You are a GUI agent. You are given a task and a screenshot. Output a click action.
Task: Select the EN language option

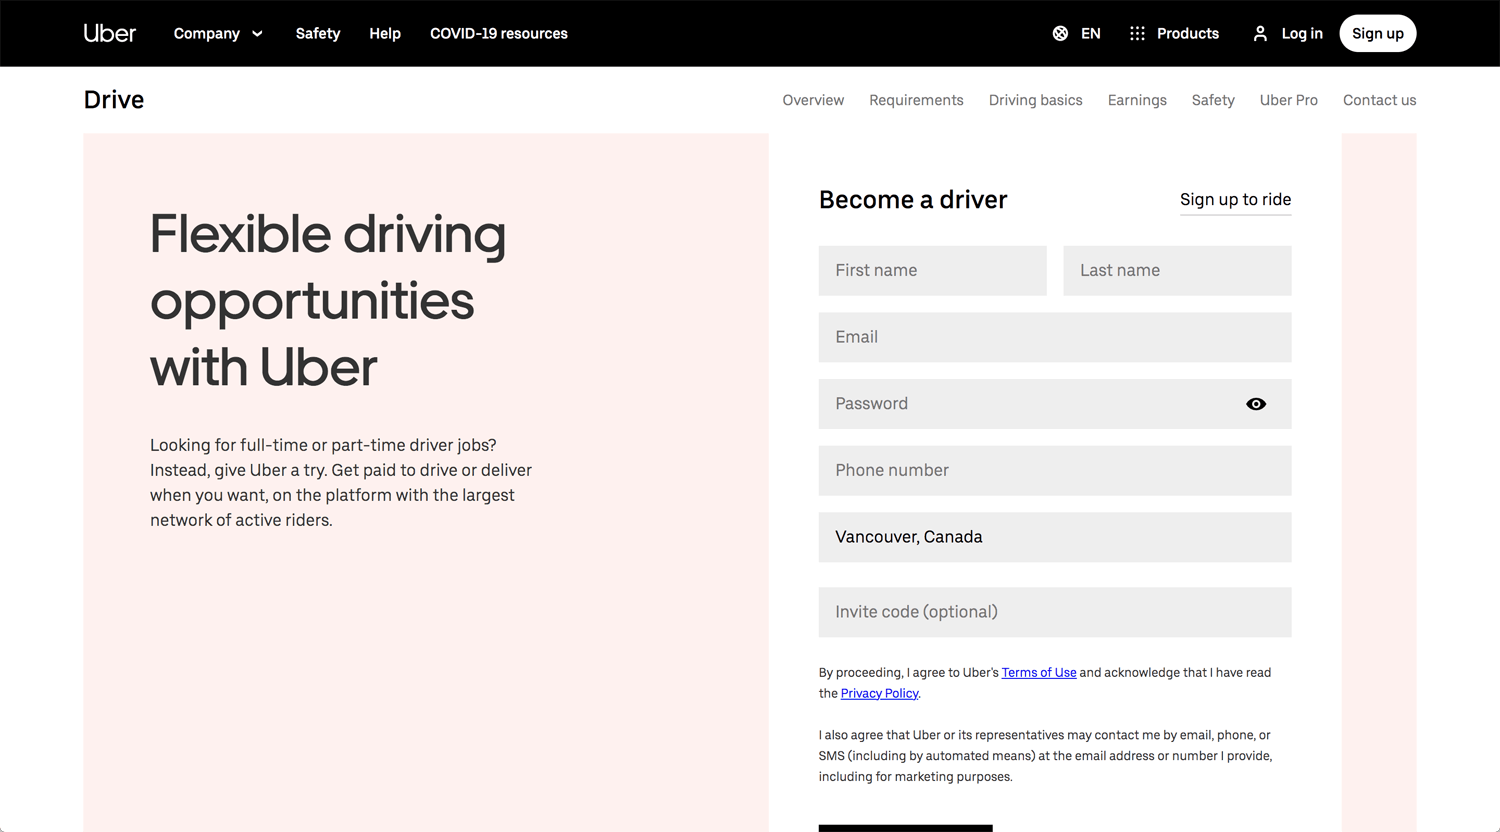coord(1091,33)
